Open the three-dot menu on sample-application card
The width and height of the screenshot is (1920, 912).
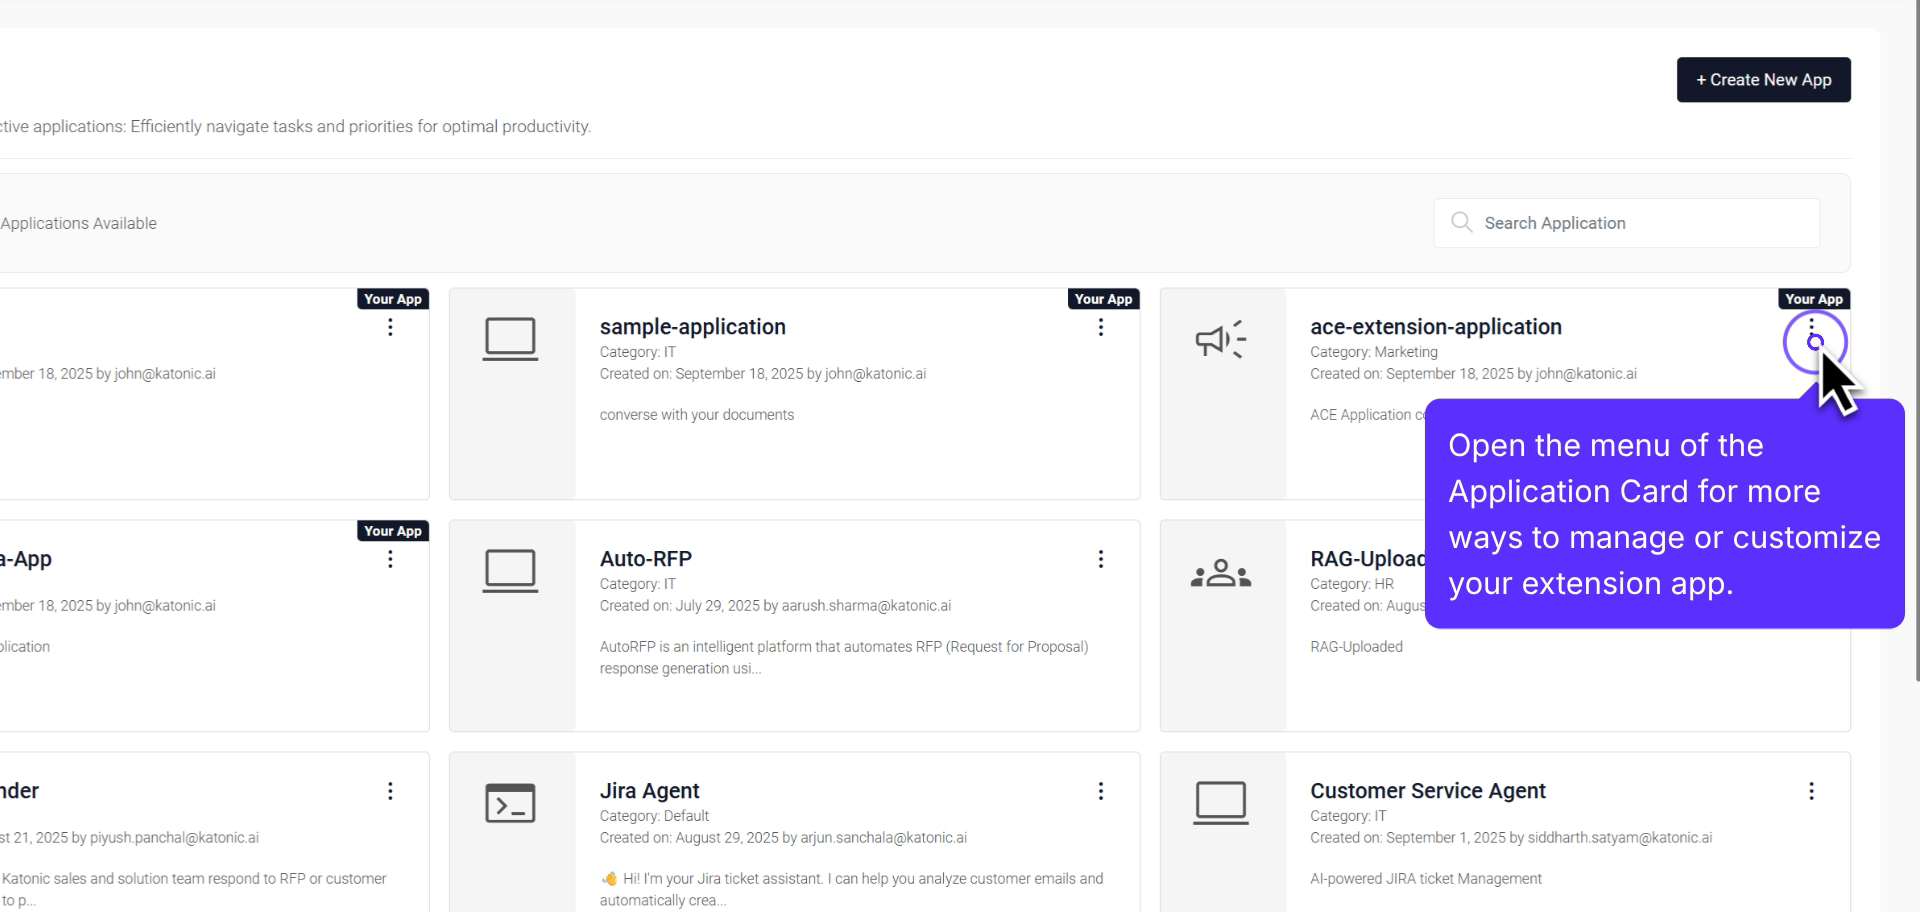1100,327
